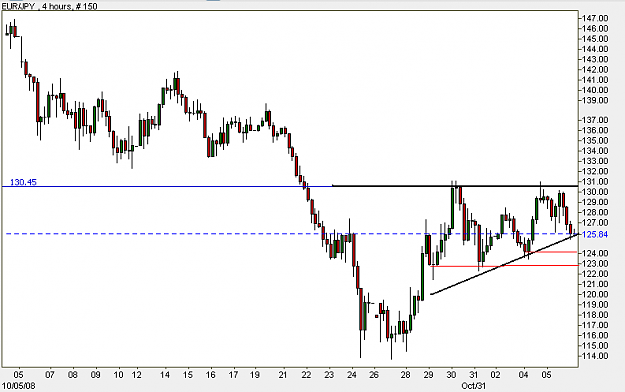The width and height of the screenshot is (625, 392).
Task: Click the 145.00 price axis label
Action: pos(596,39)
